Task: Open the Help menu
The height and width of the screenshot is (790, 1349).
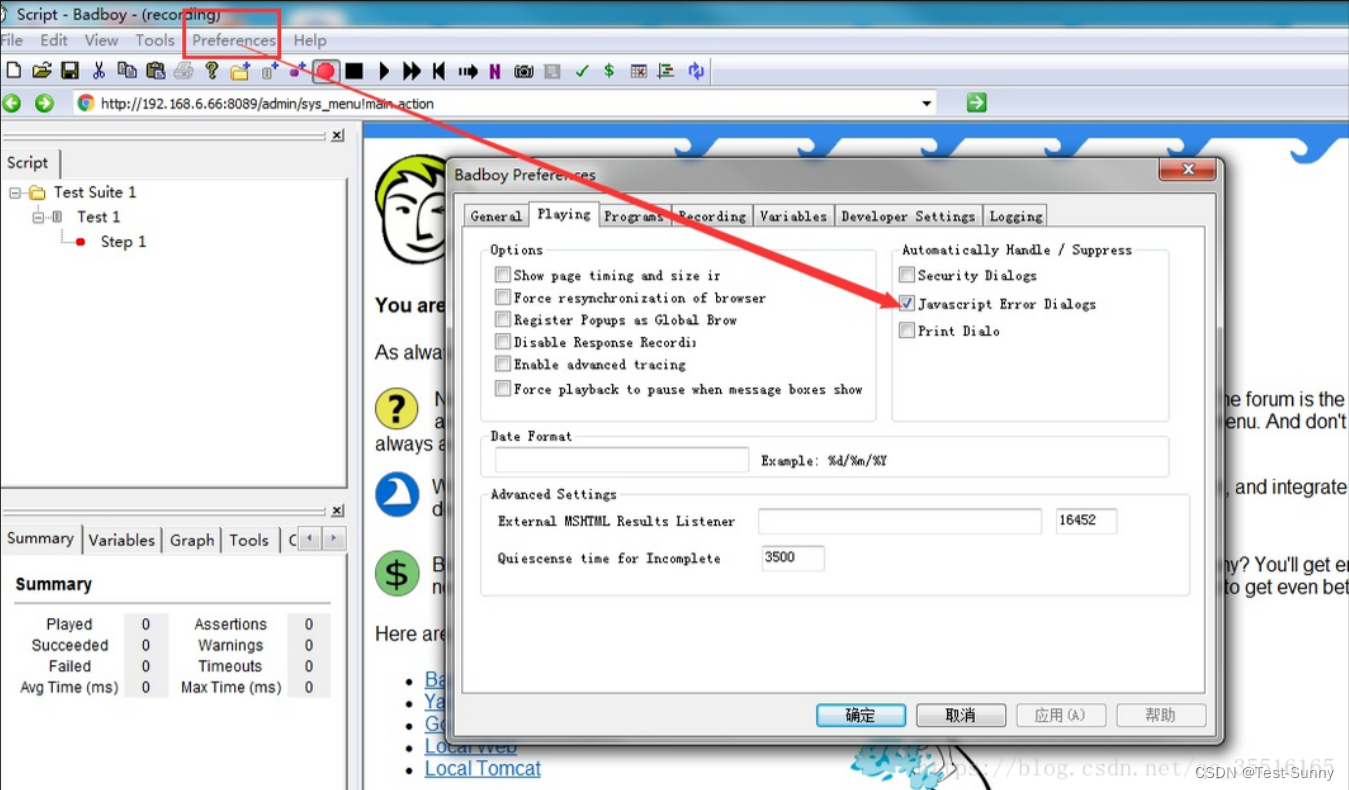Action: [310, 40]
